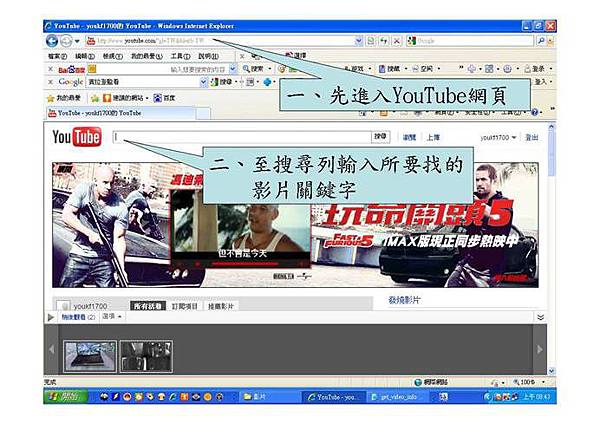Open the 檢視(V) menu

pos(112,56)
